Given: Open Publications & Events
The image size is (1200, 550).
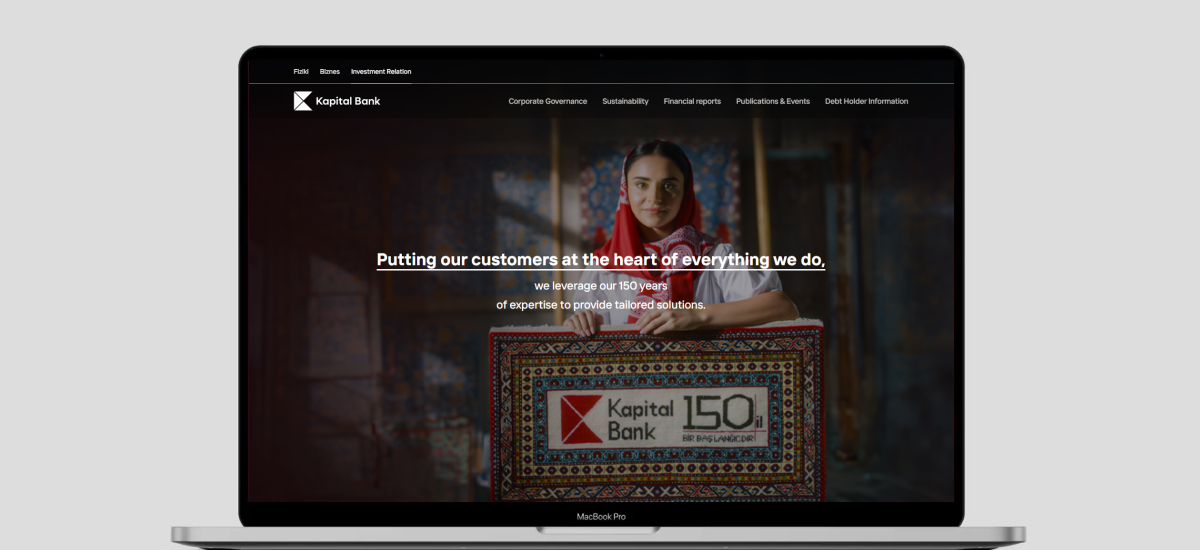Looking at the screenshot, I should coord(773,101).
